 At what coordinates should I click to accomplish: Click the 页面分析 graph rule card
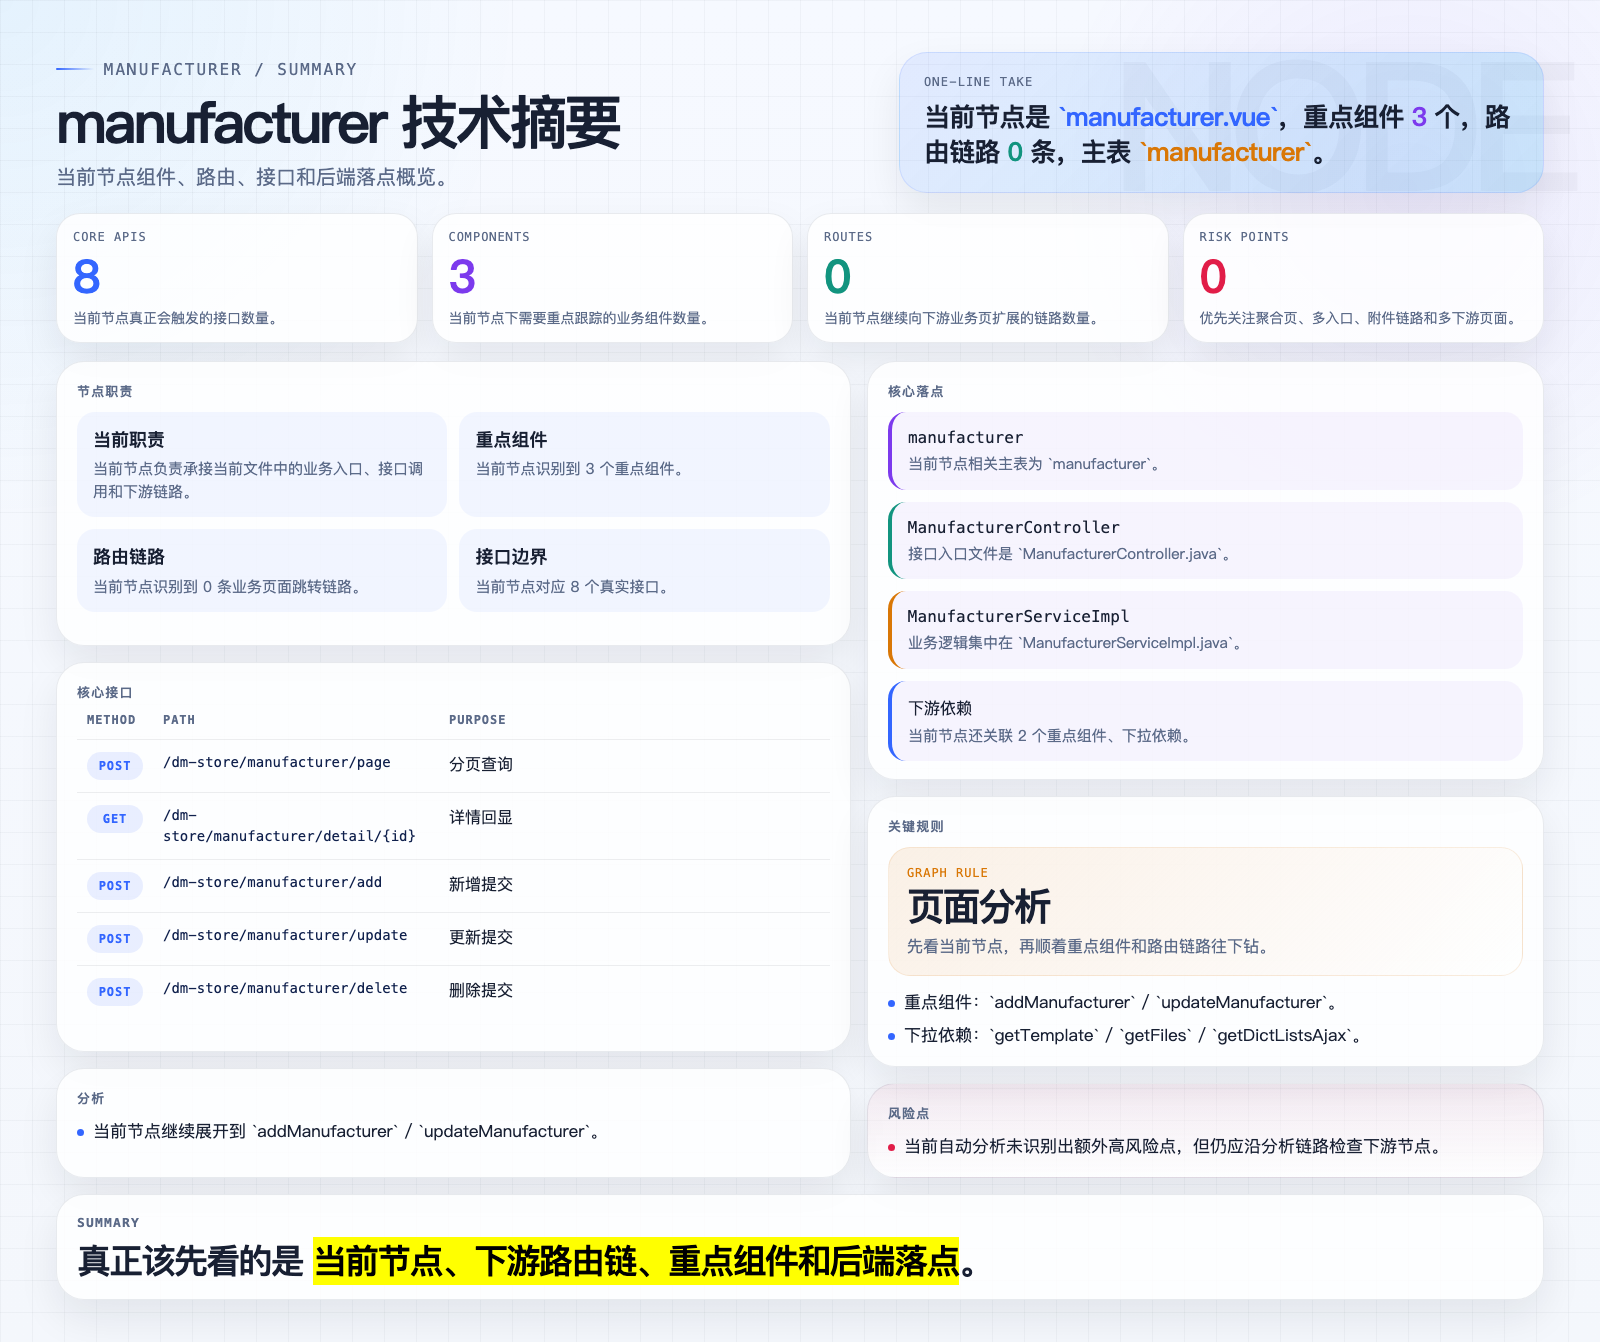pos(1205,911)
